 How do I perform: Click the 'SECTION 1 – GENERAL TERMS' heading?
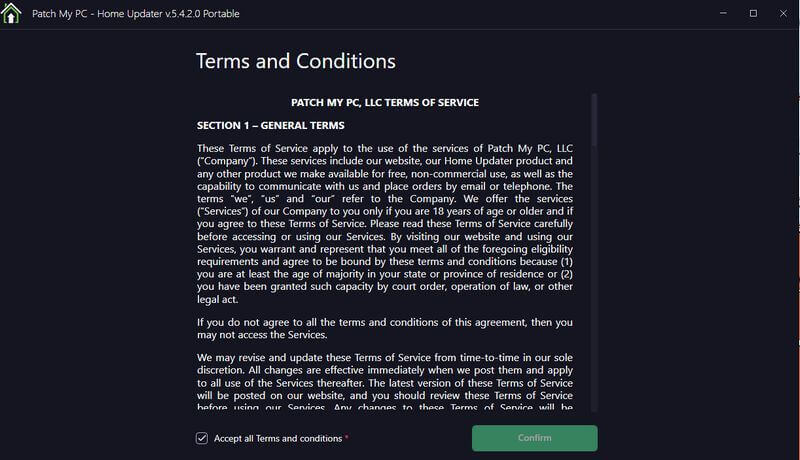(270, 126)
